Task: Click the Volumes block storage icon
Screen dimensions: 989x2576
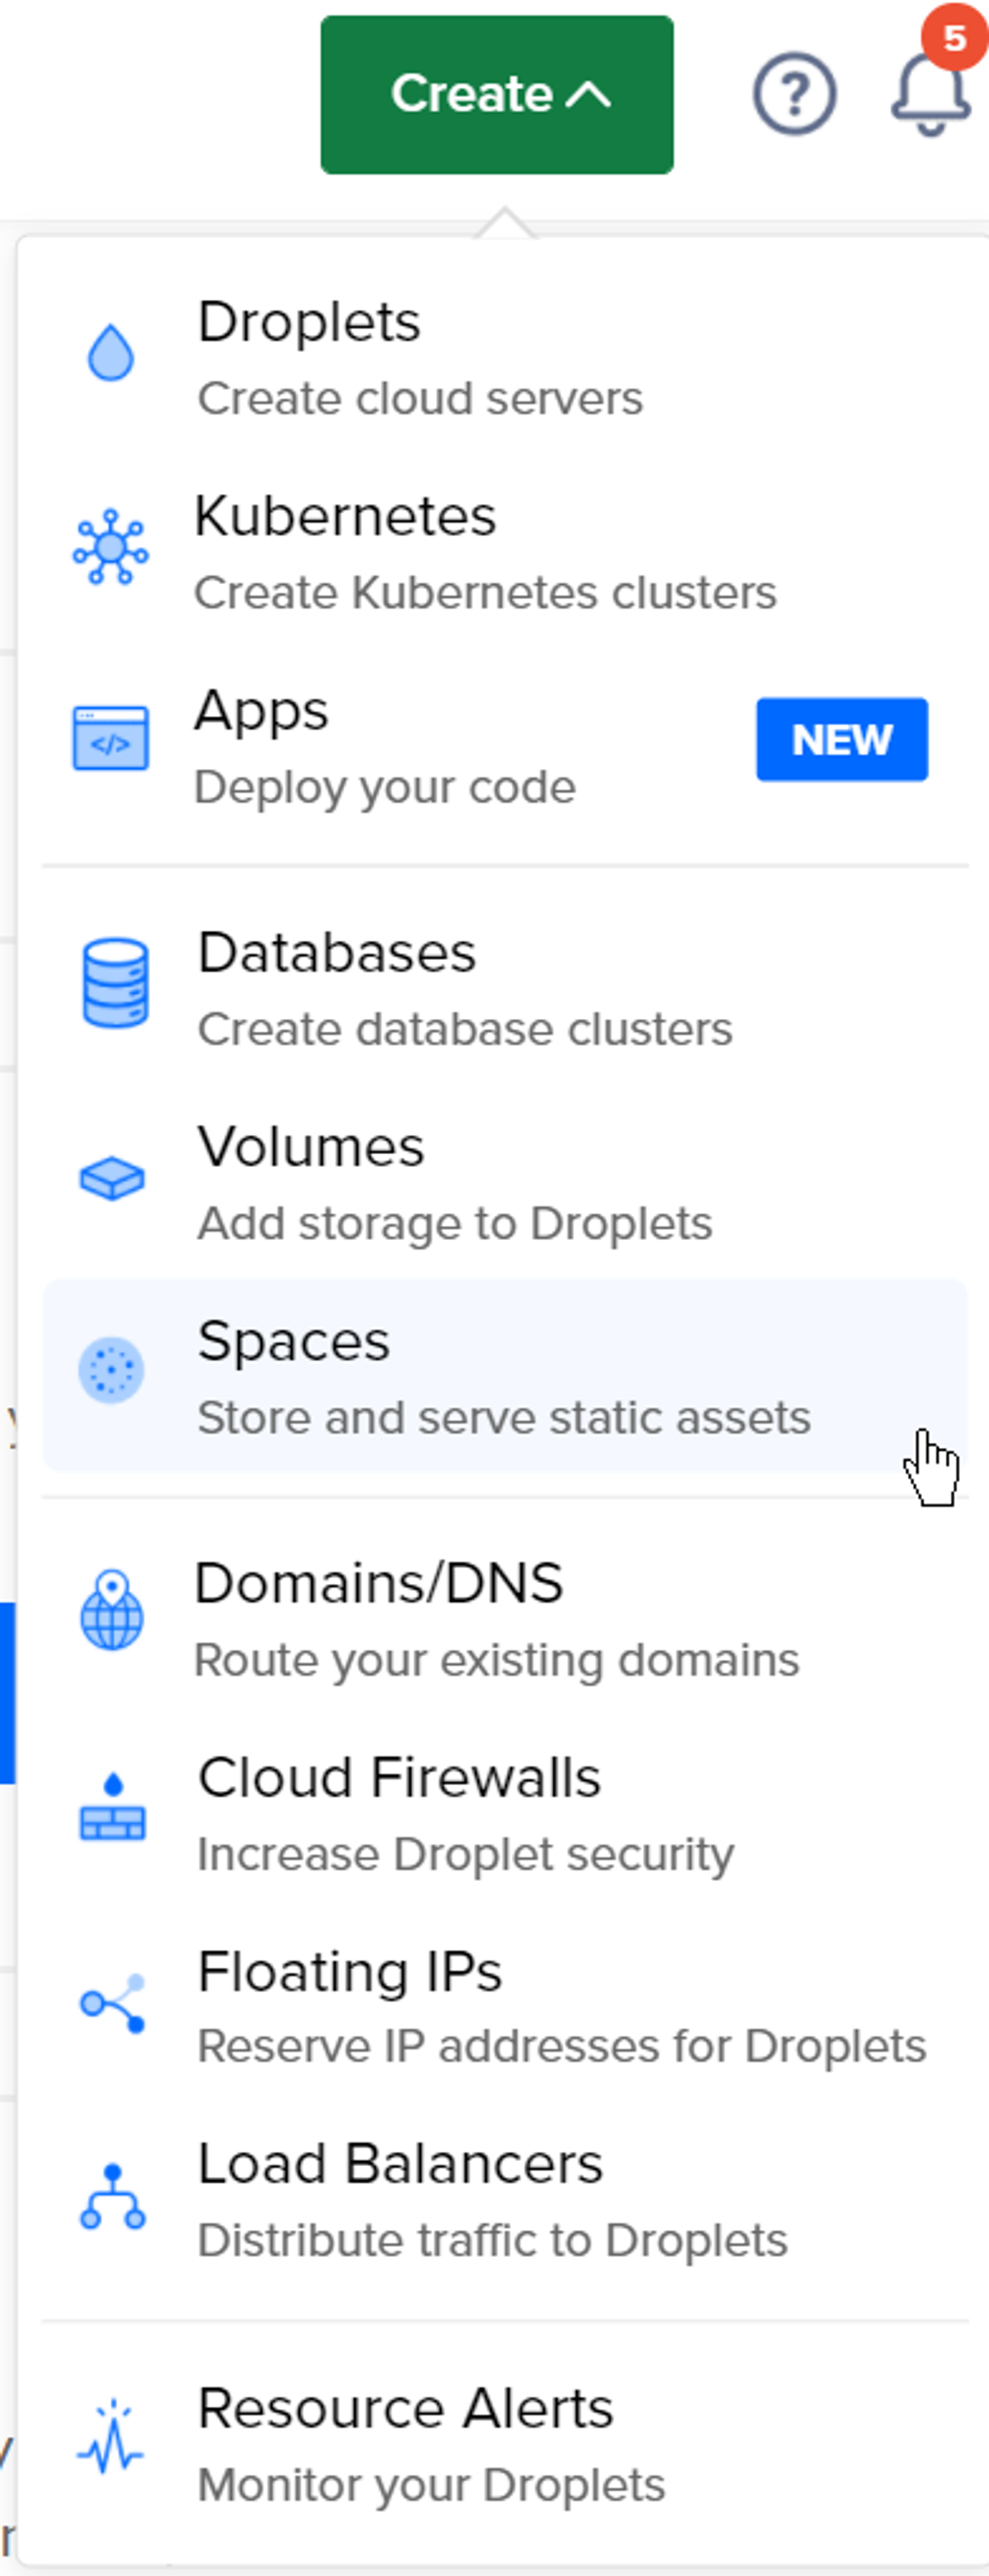Action: click(x=112, y=1178)
